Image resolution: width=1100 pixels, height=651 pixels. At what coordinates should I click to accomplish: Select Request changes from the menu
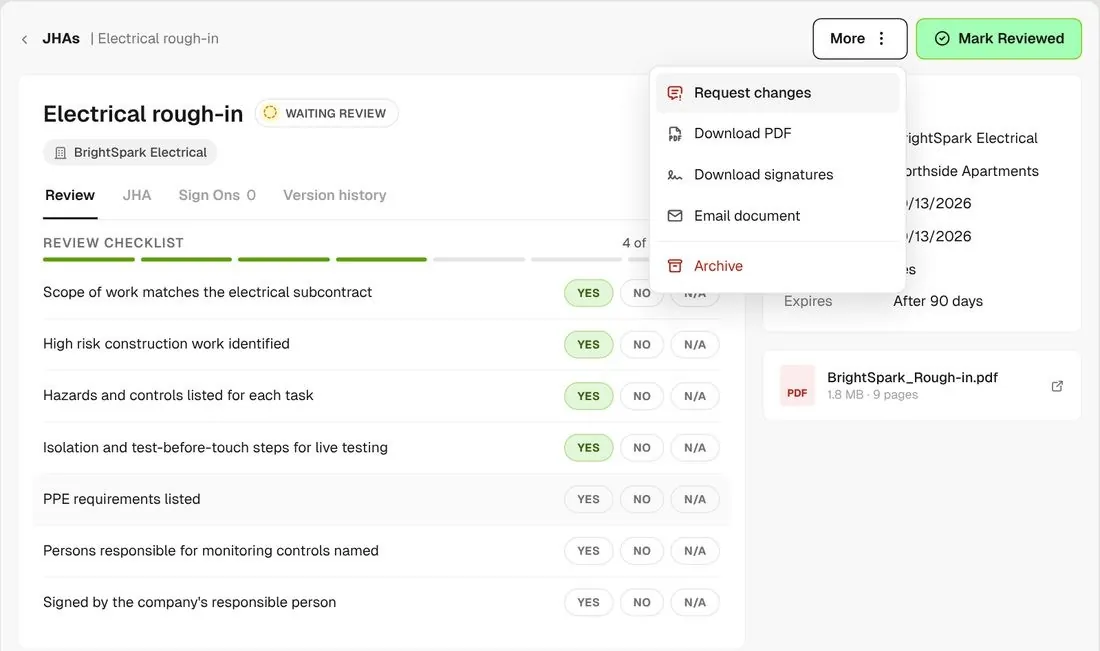[777, 93]
